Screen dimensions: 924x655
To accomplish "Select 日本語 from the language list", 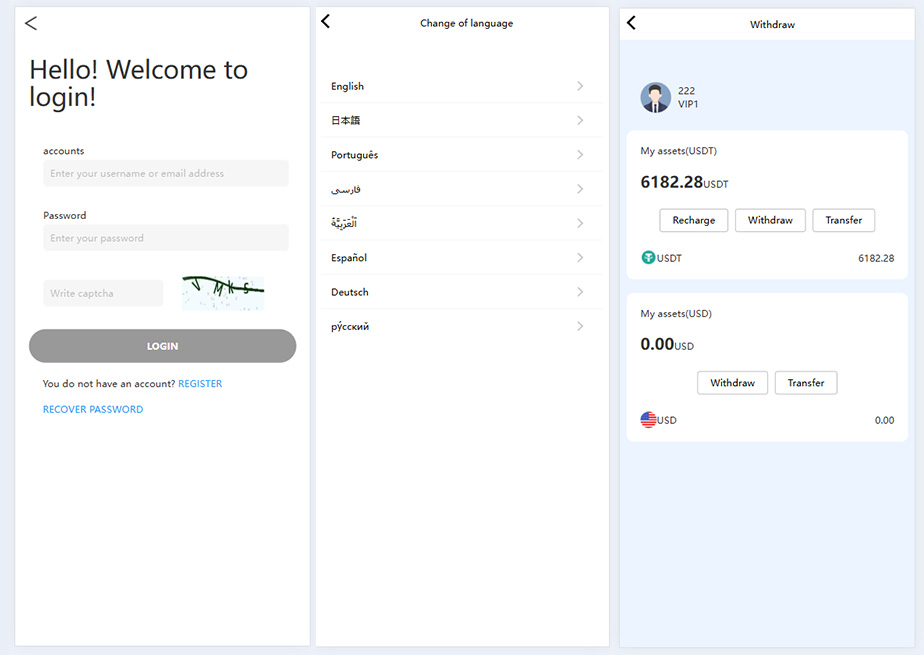I will coord(346,121).
